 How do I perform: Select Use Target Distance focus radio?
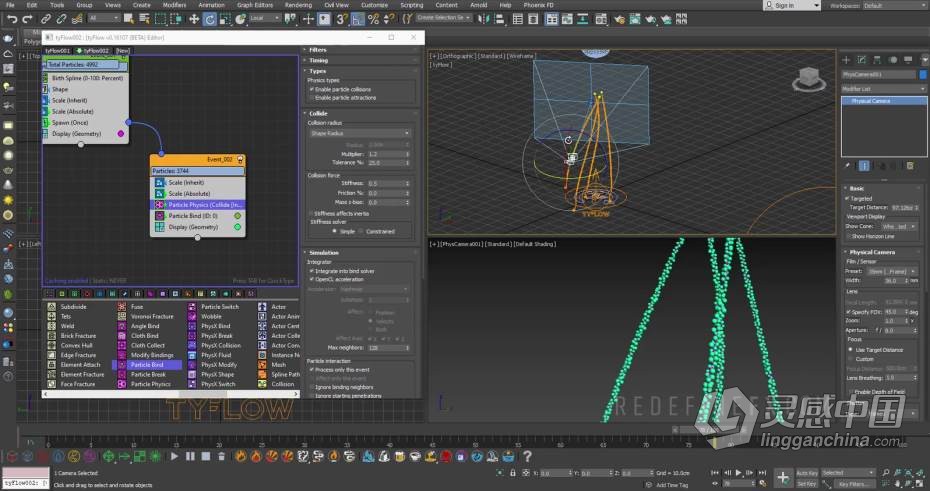(851, 350)
